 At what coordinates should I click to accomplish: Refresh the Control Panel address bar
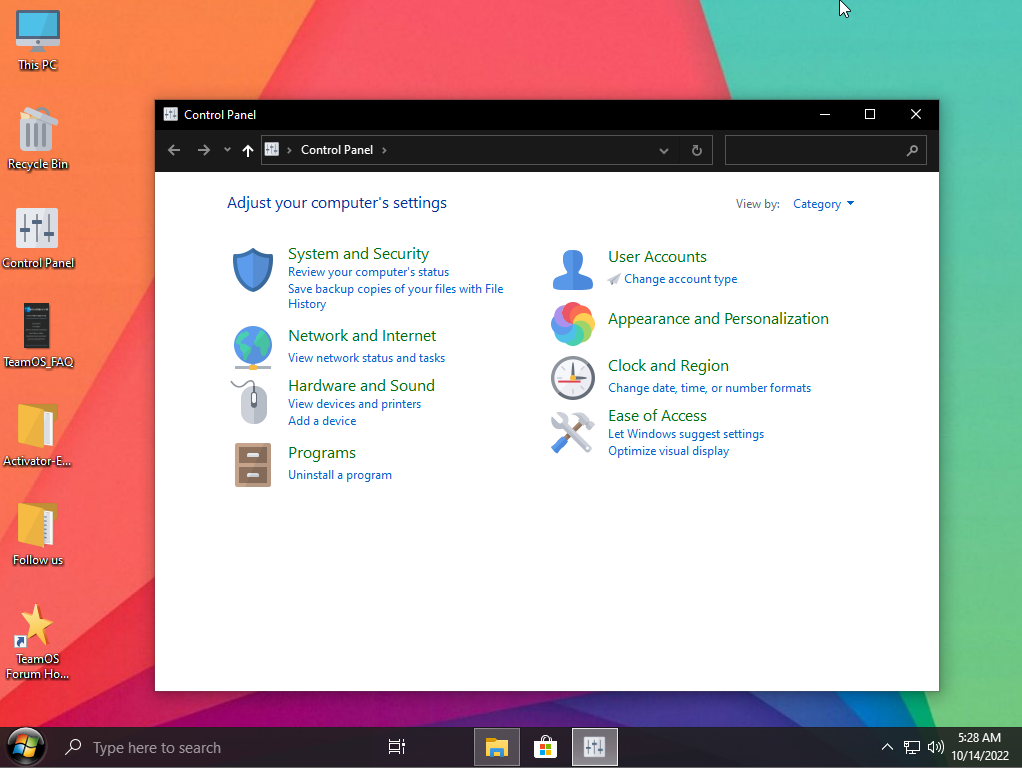[x=697, y=150]
